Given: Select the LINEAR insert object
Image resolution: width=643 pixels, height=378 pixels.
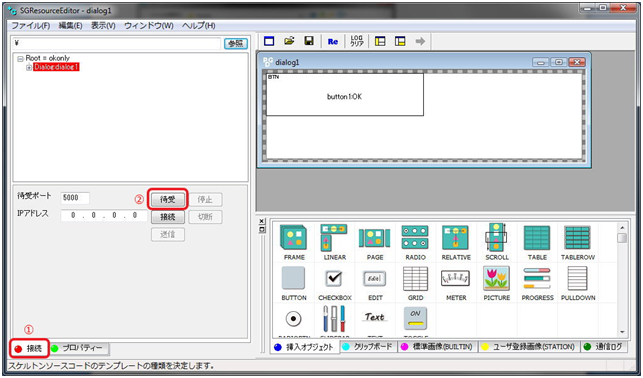Looking at the screenshot, I should click(x=335, y=242).
